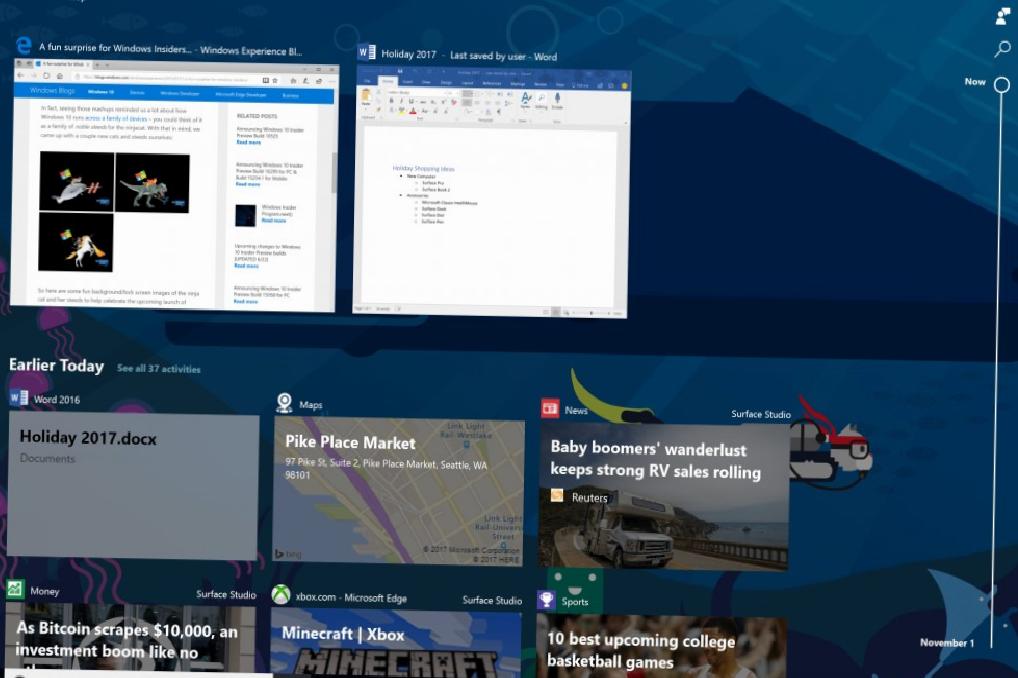Click the red News app icon
The width and height of the screenshot is (1018, 678).
pos(550,408)
